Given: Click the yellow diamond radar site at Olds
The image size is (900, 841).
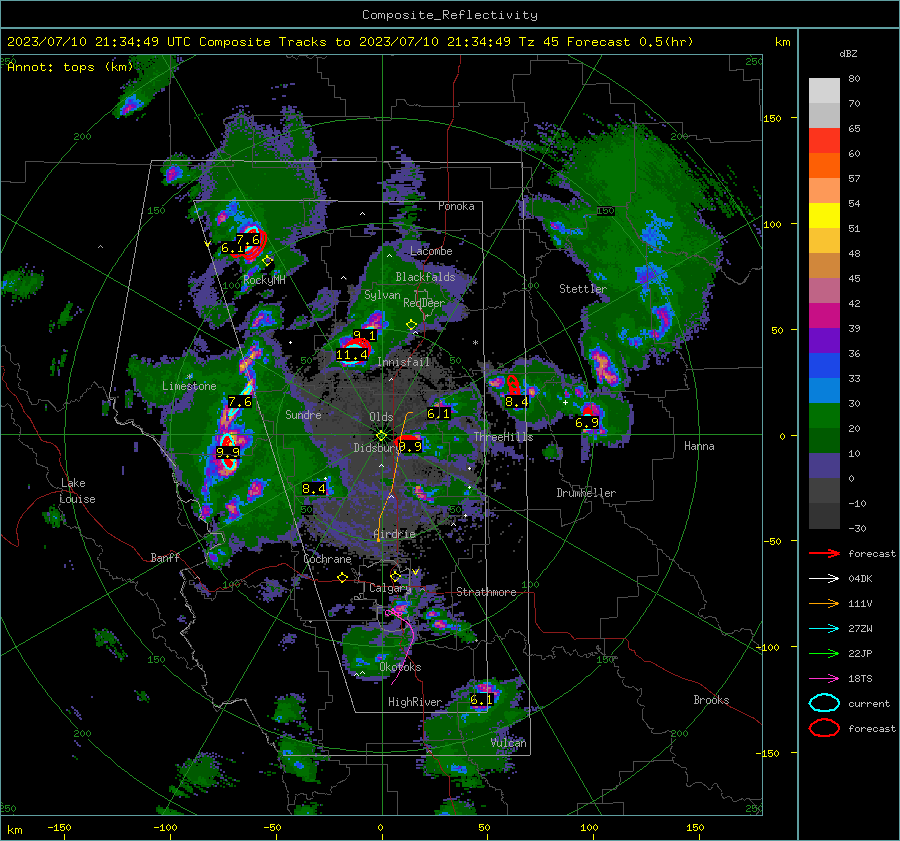Looking at the screenshot, I should pos(381,436).
